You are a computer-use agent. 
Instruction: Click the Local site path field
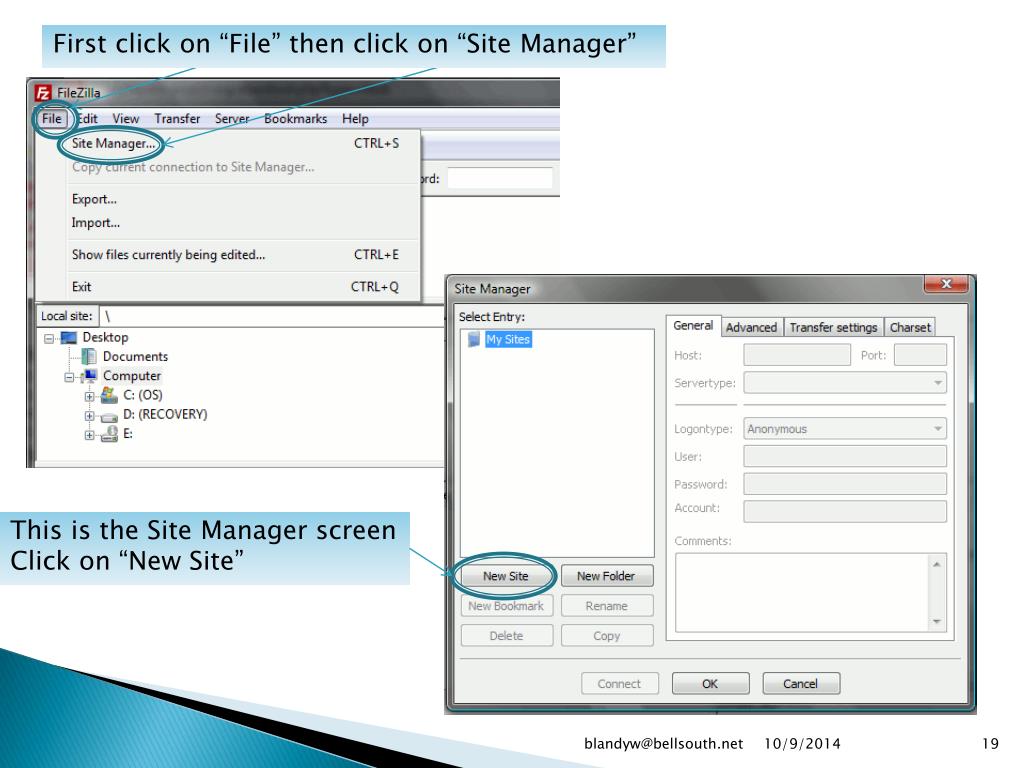click(x=273, y=316)
